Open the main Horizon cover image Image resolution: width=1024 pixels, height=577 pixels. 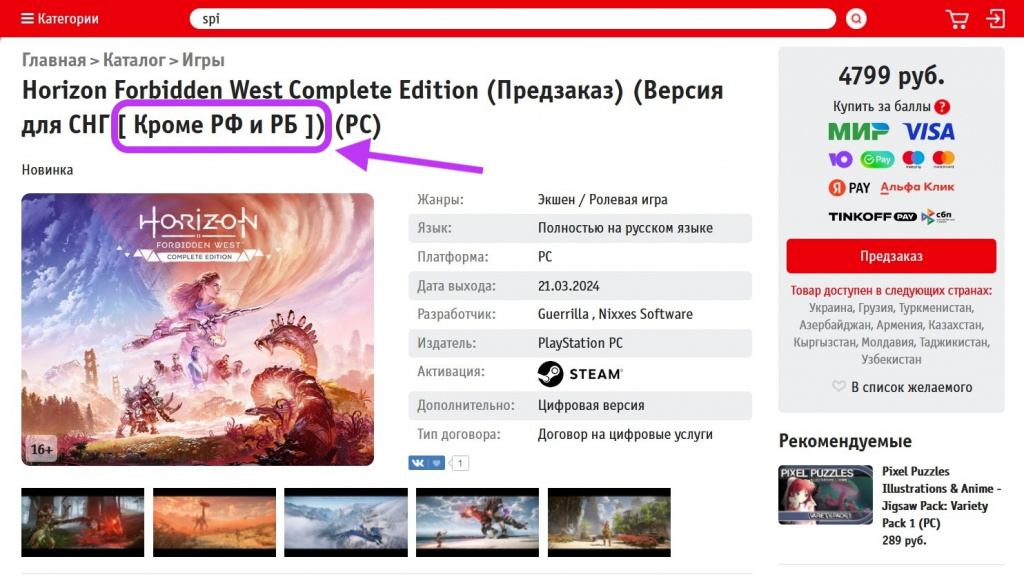click(x=197, y=329)
